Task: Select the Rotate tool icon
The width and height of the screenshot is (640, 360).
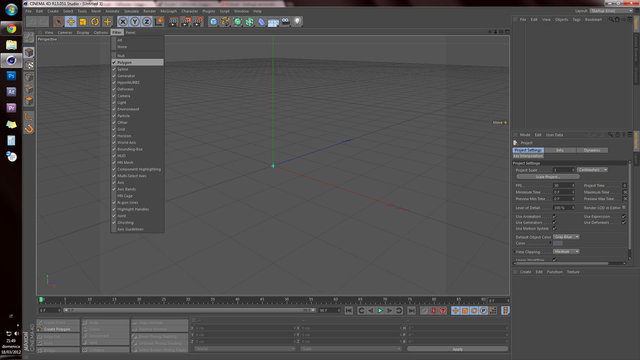Action: tap(95, 22)
